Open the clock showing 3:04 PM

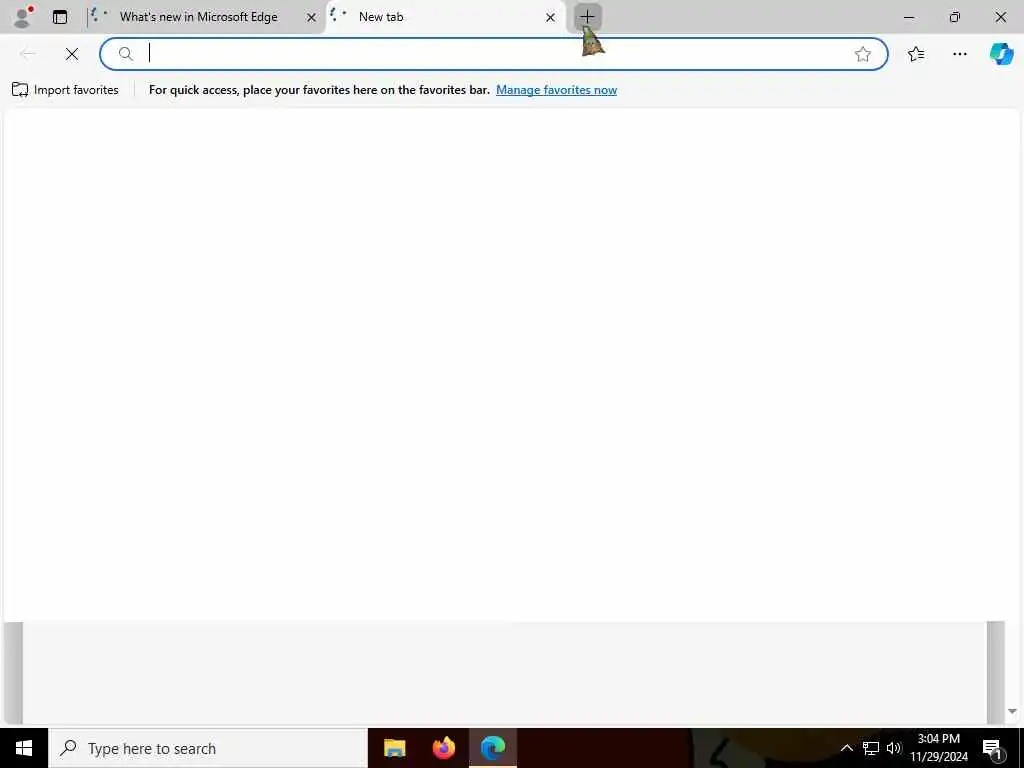pyautogui.click(x=939, y=748)
